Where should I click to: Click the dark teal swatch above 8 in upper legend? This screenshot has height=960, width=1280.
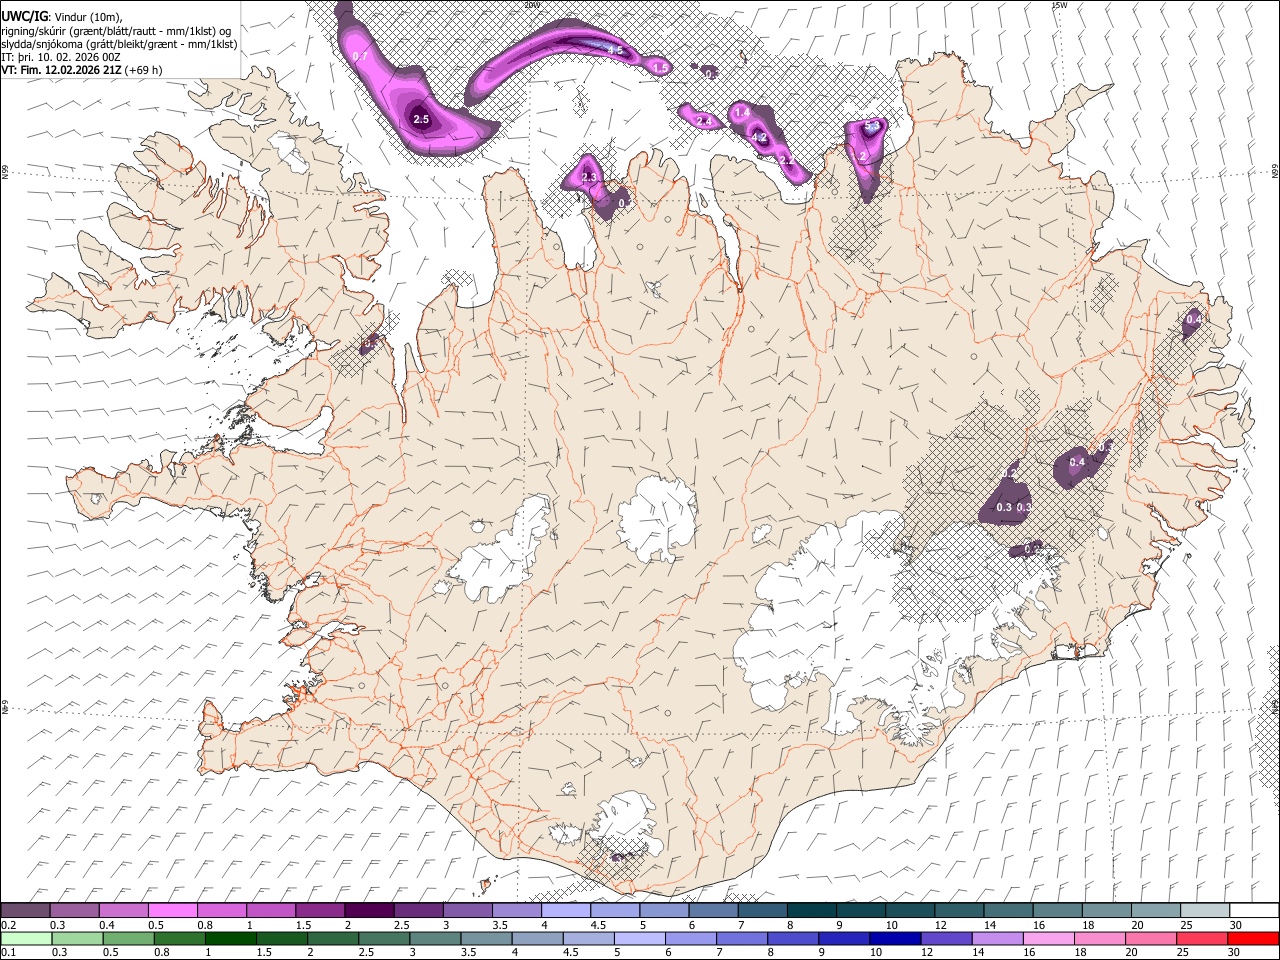click(812, 910)
